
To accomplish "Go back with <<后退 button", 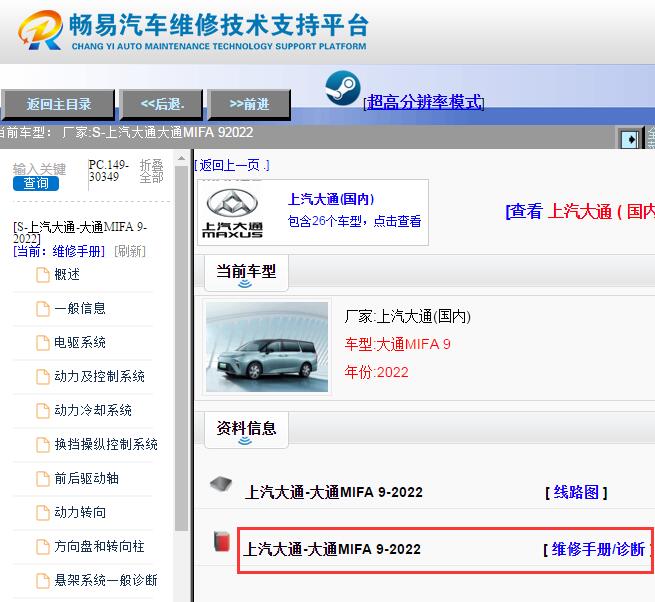I will tap(162, 104).
